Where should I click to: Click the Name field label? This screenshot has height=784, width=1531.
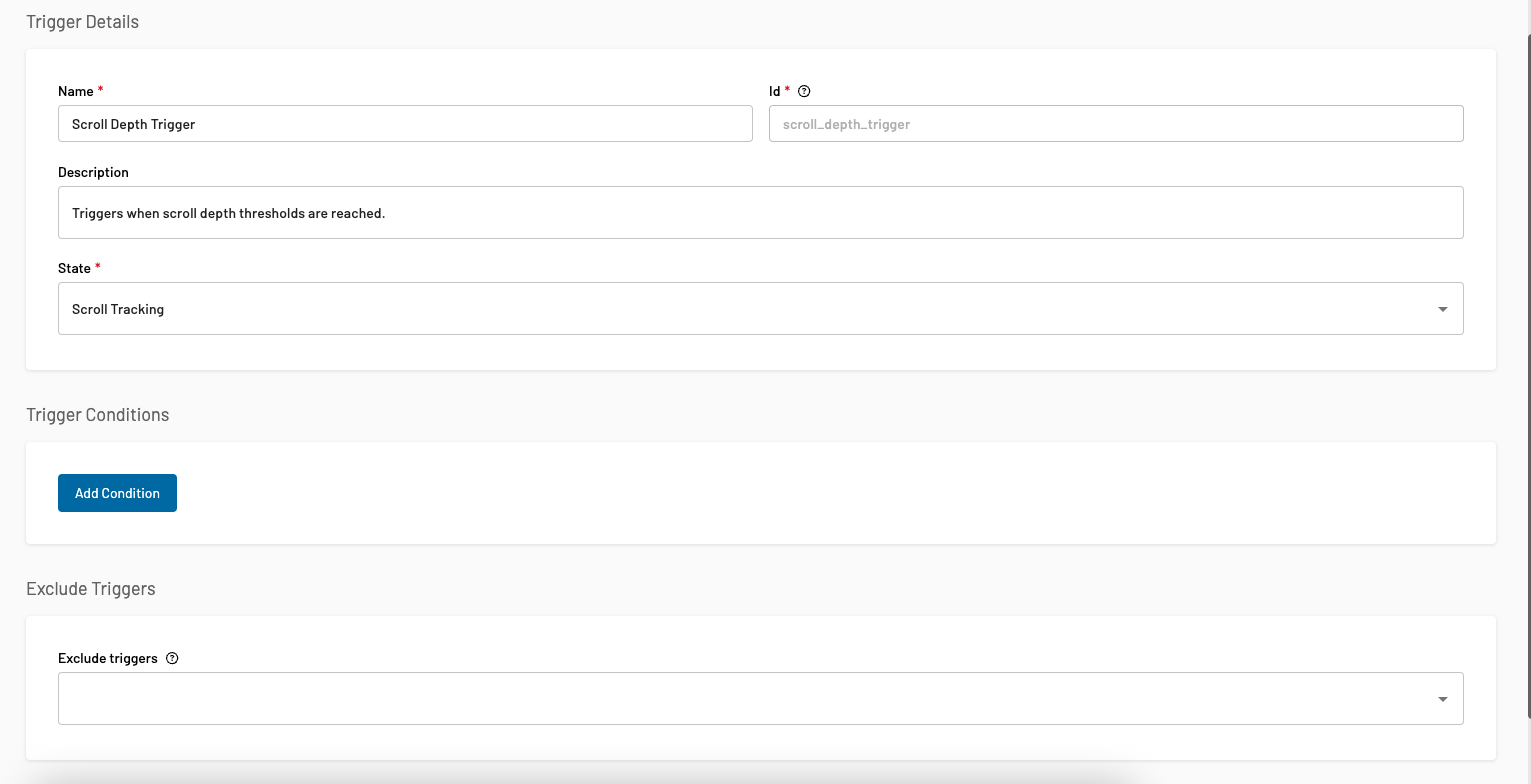coord(75,91)
